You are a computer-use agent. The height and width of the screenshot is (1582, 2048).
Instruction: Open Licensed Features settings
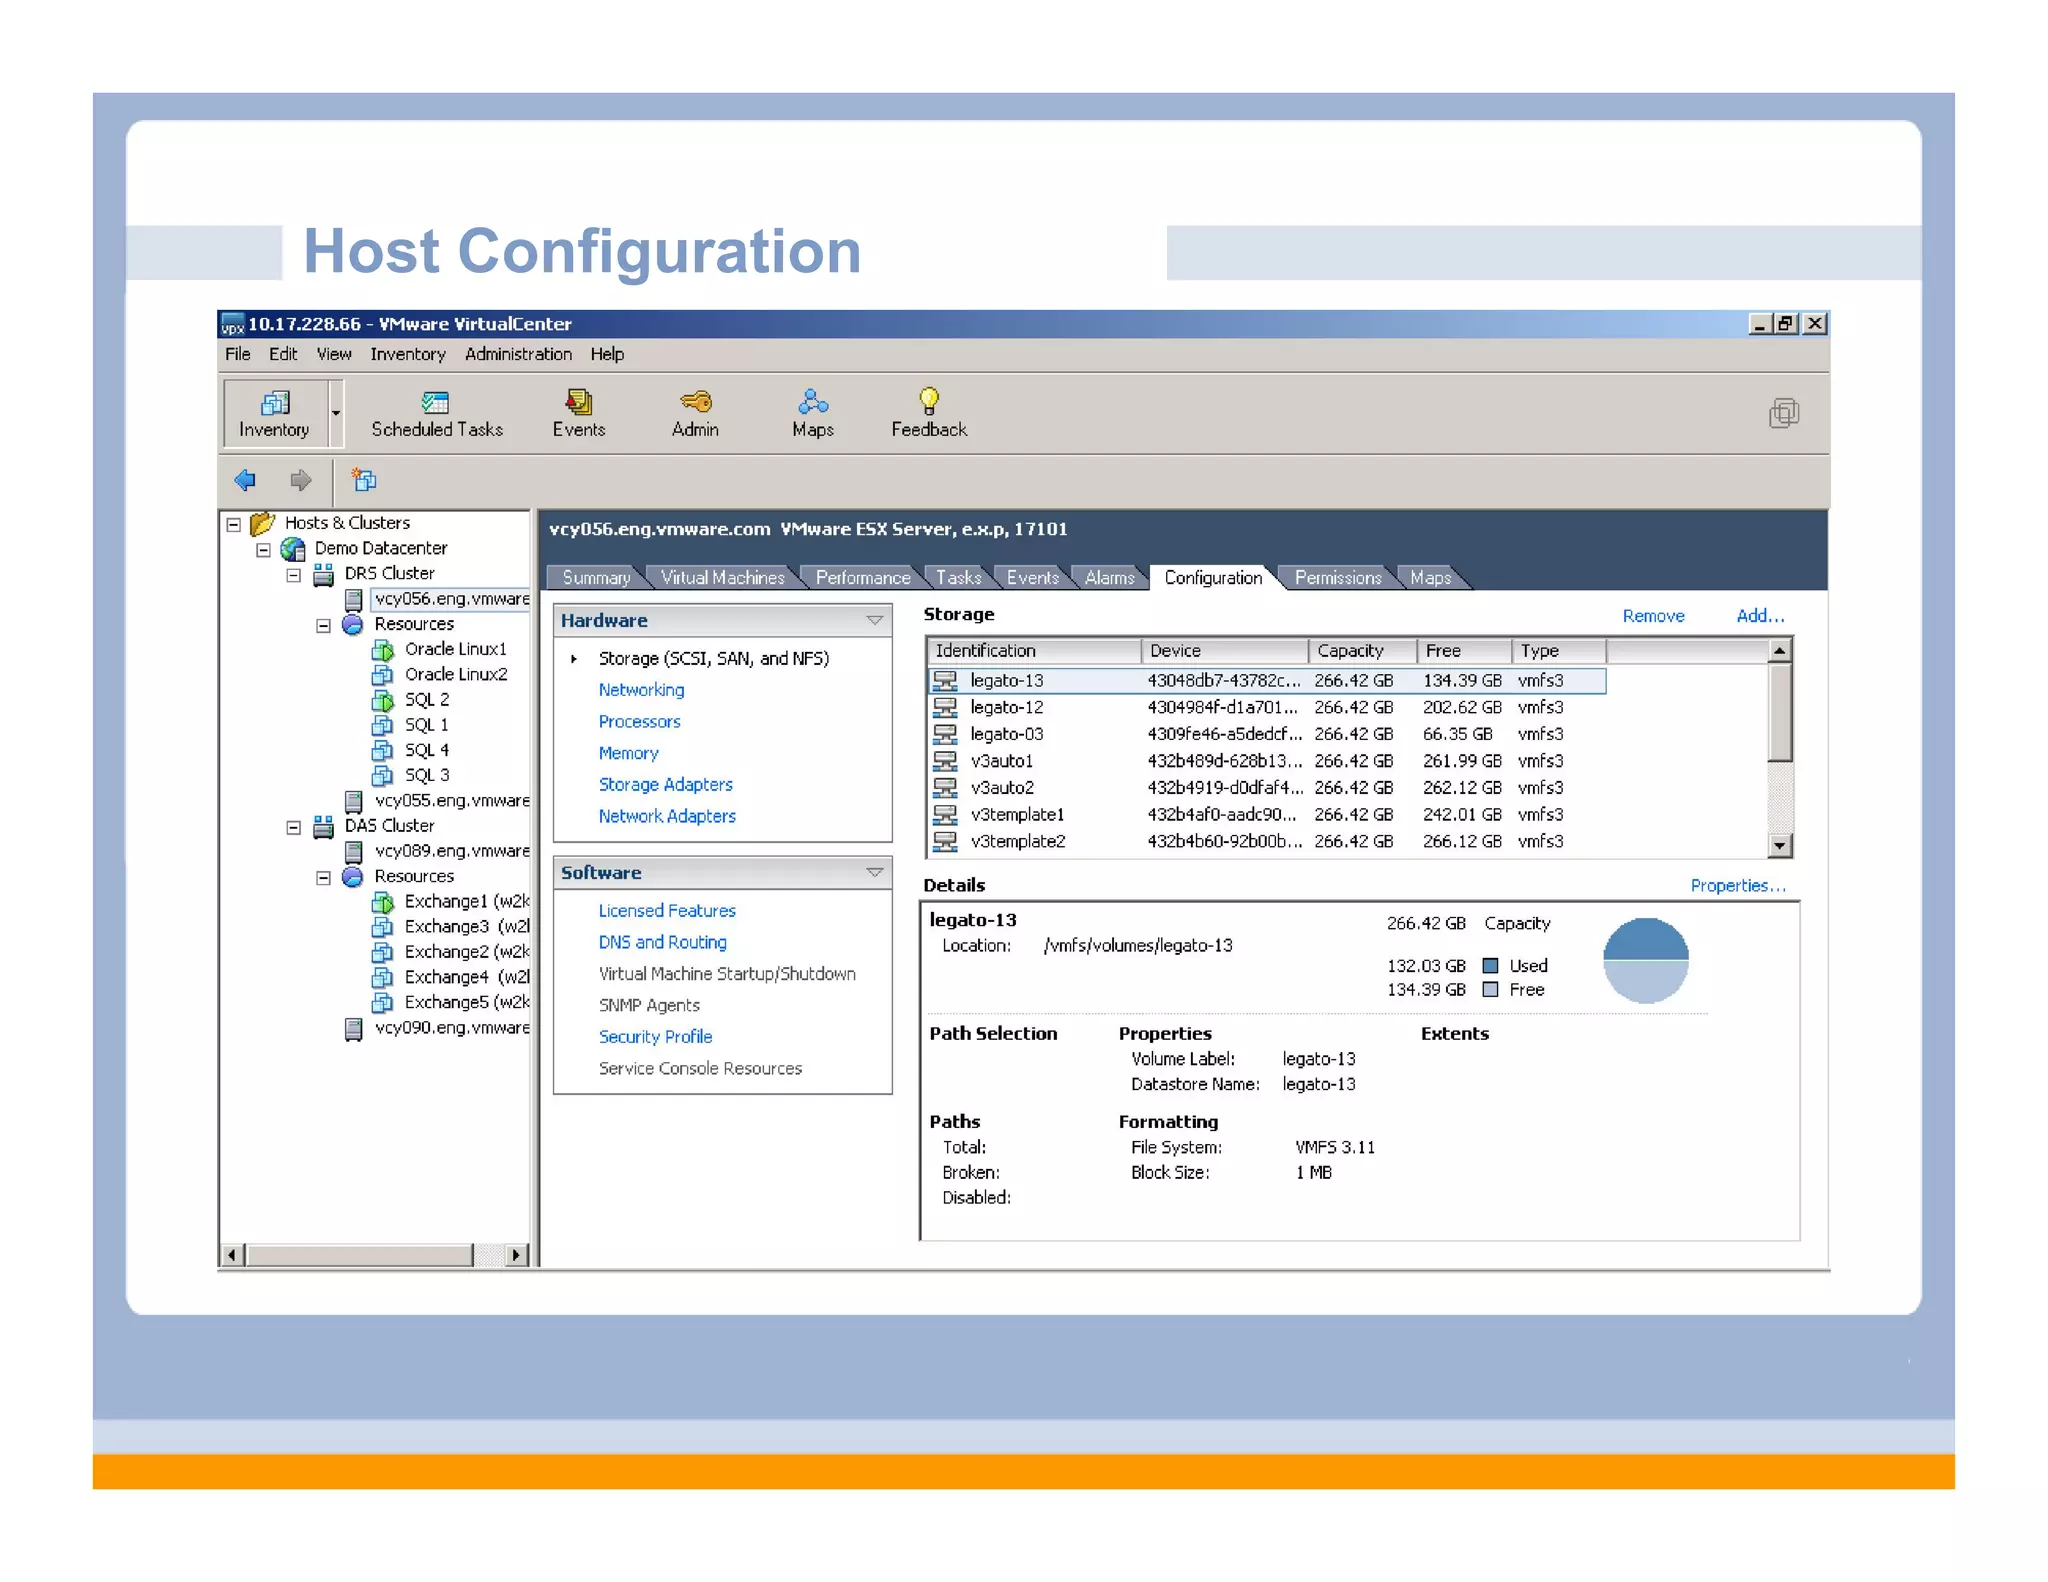[666, 911]
